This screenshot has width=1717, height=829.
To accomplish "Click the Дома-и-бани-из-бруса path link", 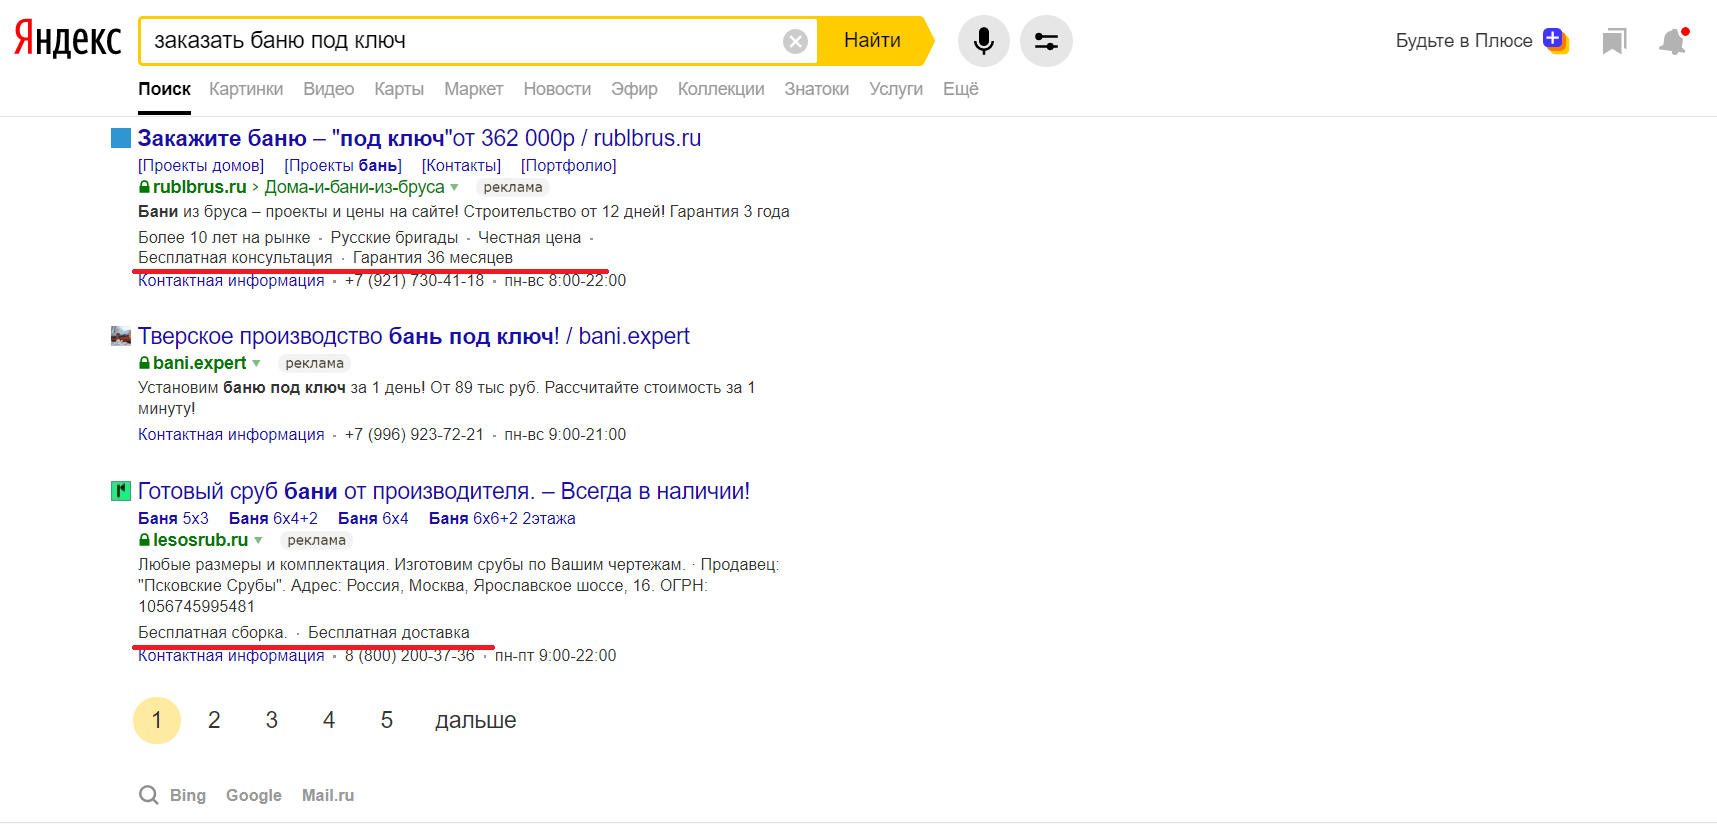I will tap(354, 187).
